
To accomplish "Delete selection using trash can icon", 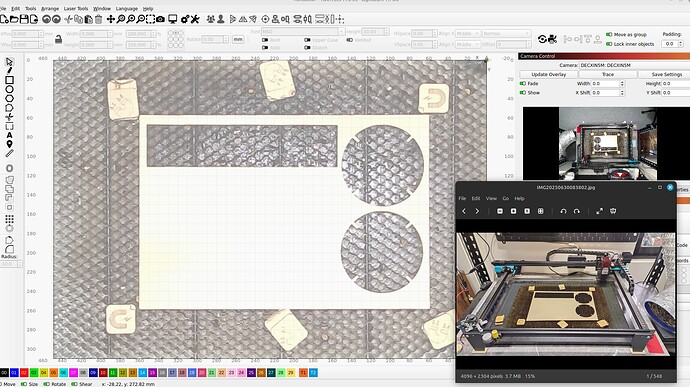I will click(x=99, y=19).
